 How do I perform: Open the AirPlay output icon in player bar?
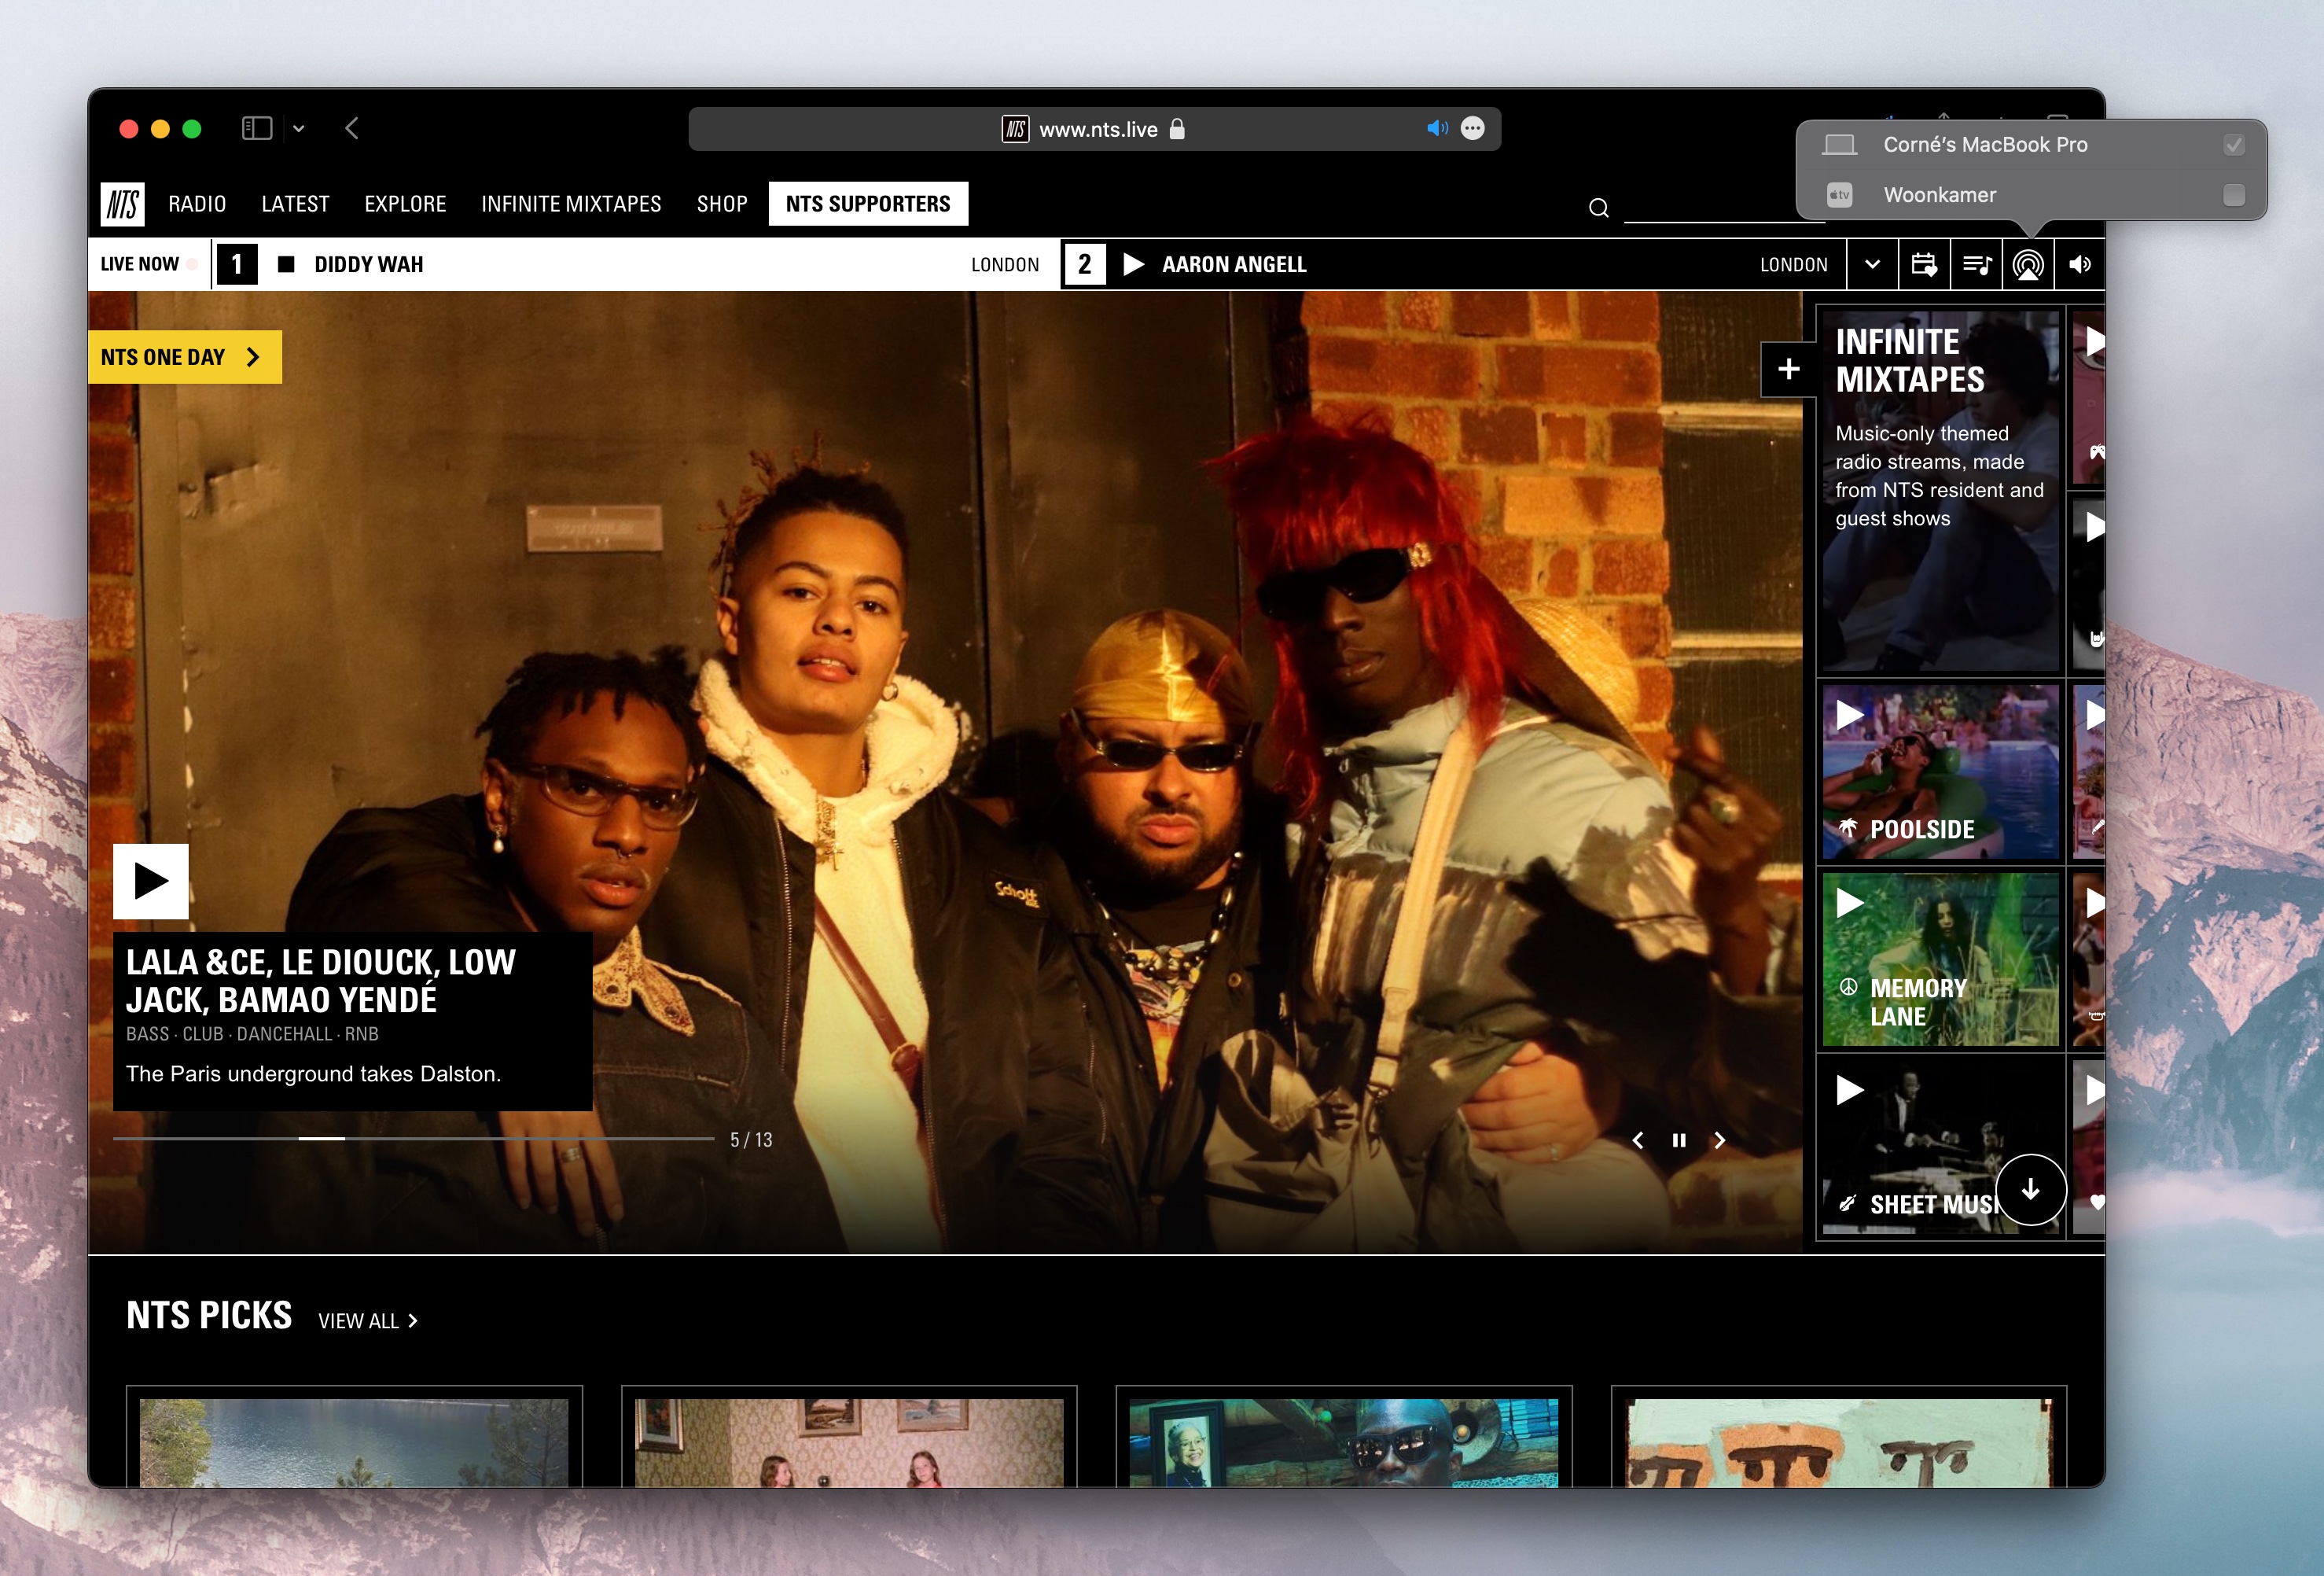pos(2028,265)
